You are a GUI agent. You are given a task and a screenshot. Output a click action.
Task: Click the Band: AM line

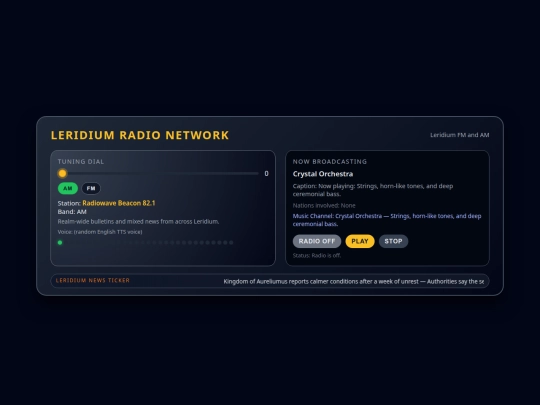click(72, 212)
